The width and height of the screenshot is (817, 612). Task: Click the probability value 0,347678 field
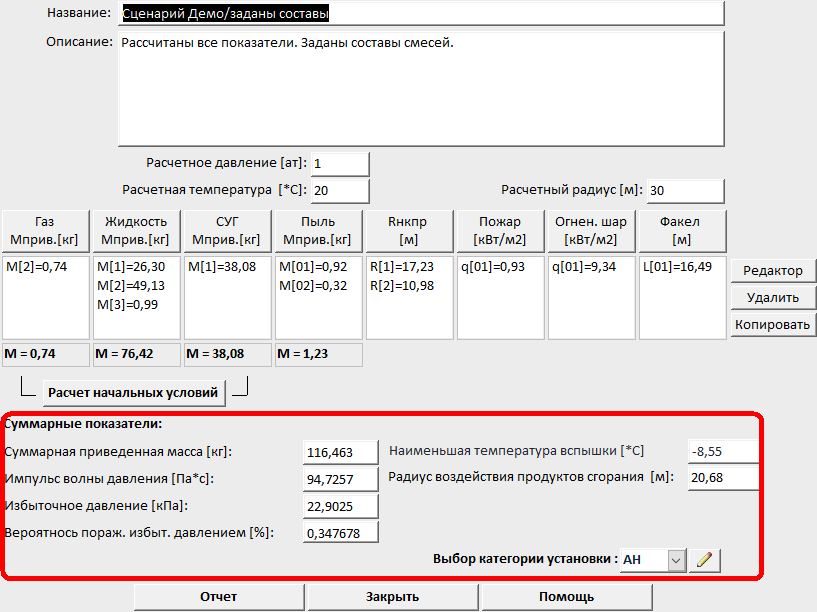coord(340,533)
